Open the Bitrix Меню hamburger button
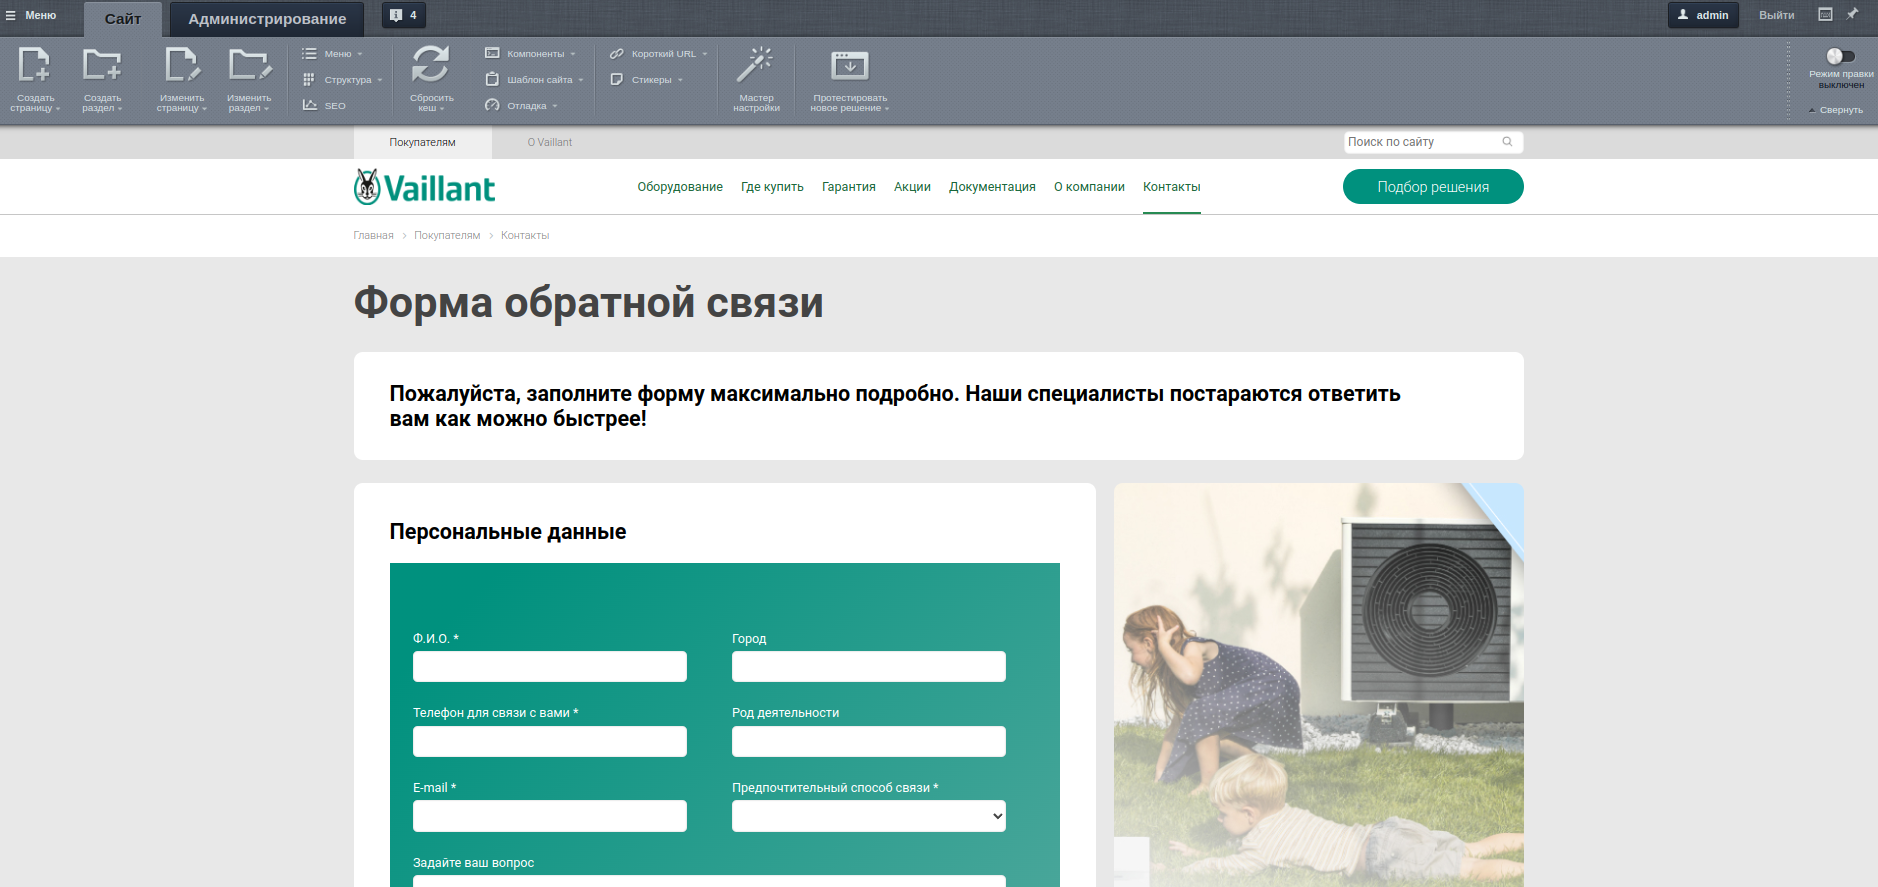The image size is (1878, 887). point(31,15)
